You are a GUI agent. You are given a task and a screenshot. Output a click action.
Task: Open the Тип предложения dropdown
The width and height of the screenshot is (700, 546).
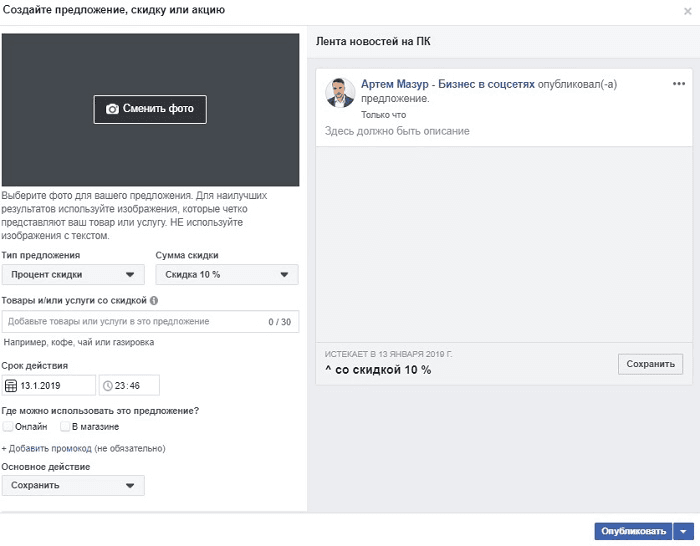tap(73, 275)
